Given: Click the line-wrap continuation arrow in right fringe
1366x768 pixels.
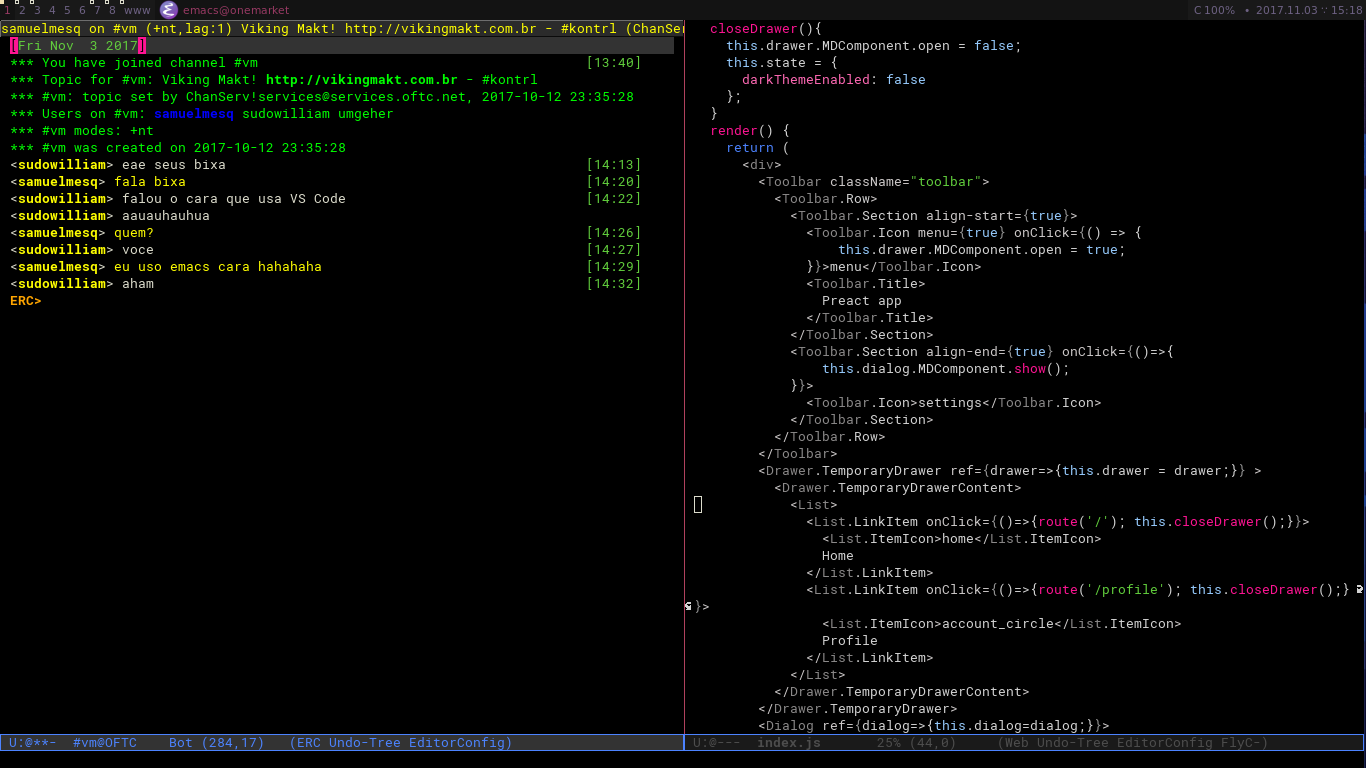Looking at the screenshot, I should (1360, 590).
